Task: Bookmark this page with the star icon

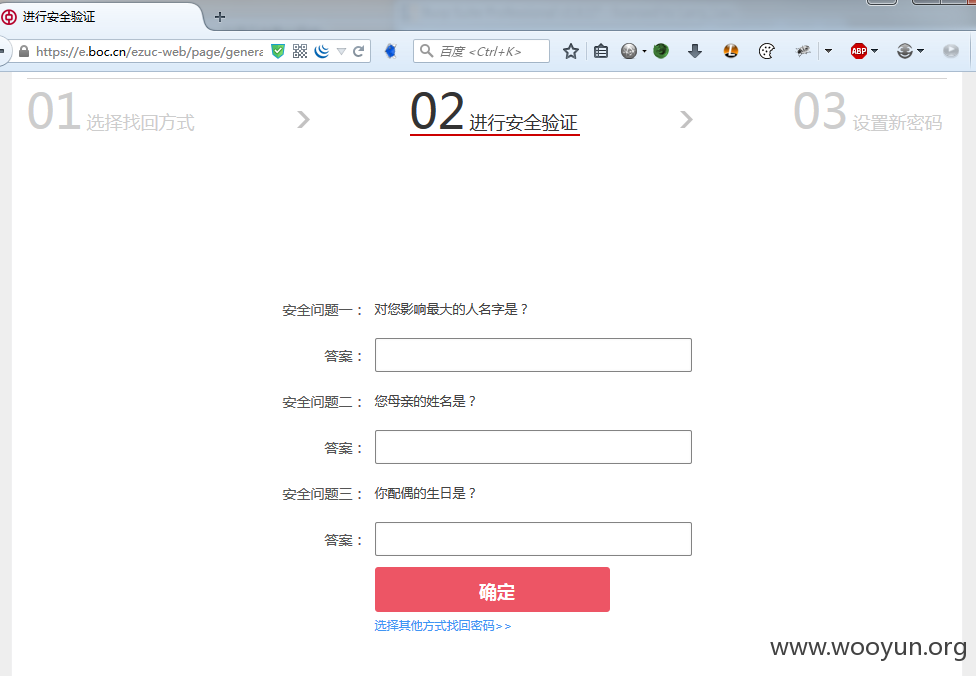Action: 571,51
